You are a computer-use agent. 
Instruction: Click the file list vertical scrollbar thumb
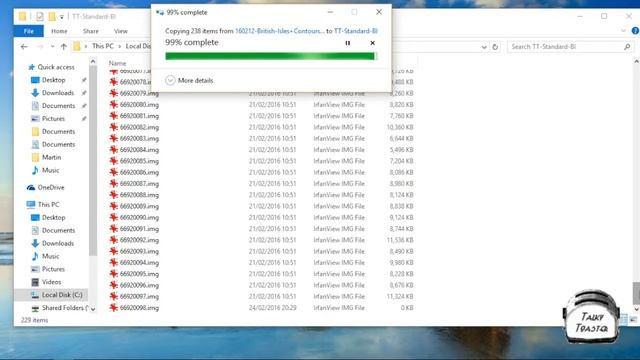(x=636, y=293)
